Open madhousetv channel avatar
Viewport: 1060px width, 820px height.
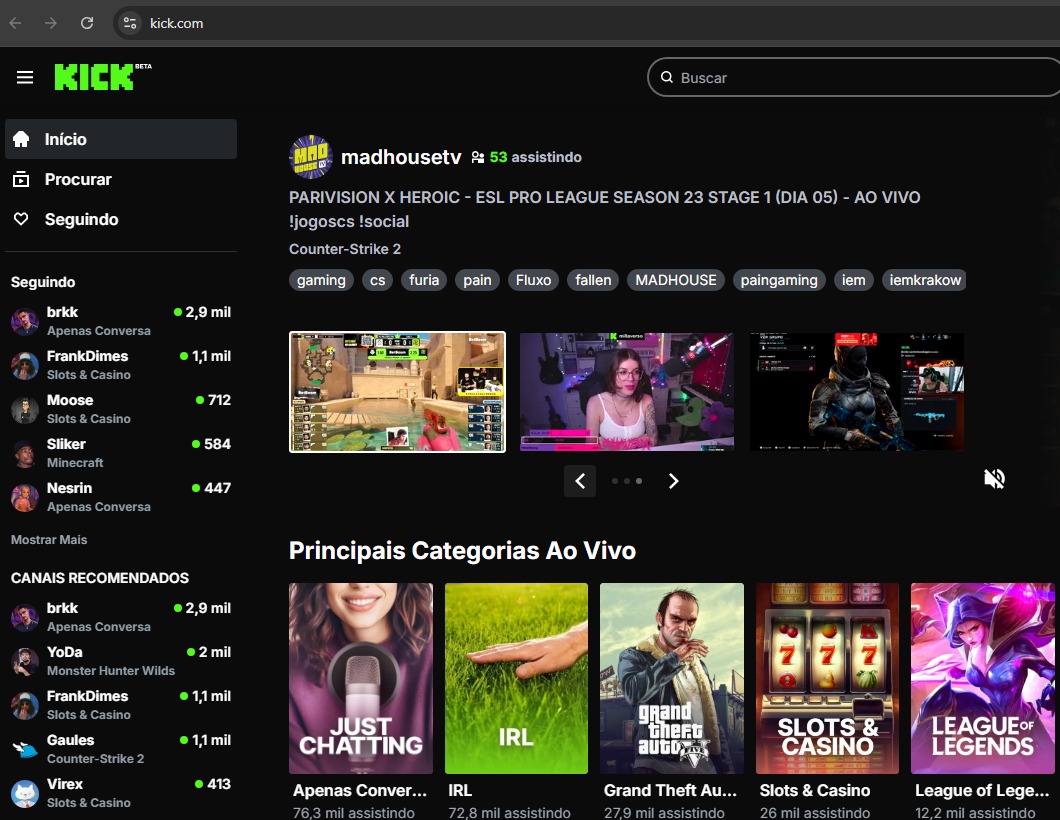(310, 157)
